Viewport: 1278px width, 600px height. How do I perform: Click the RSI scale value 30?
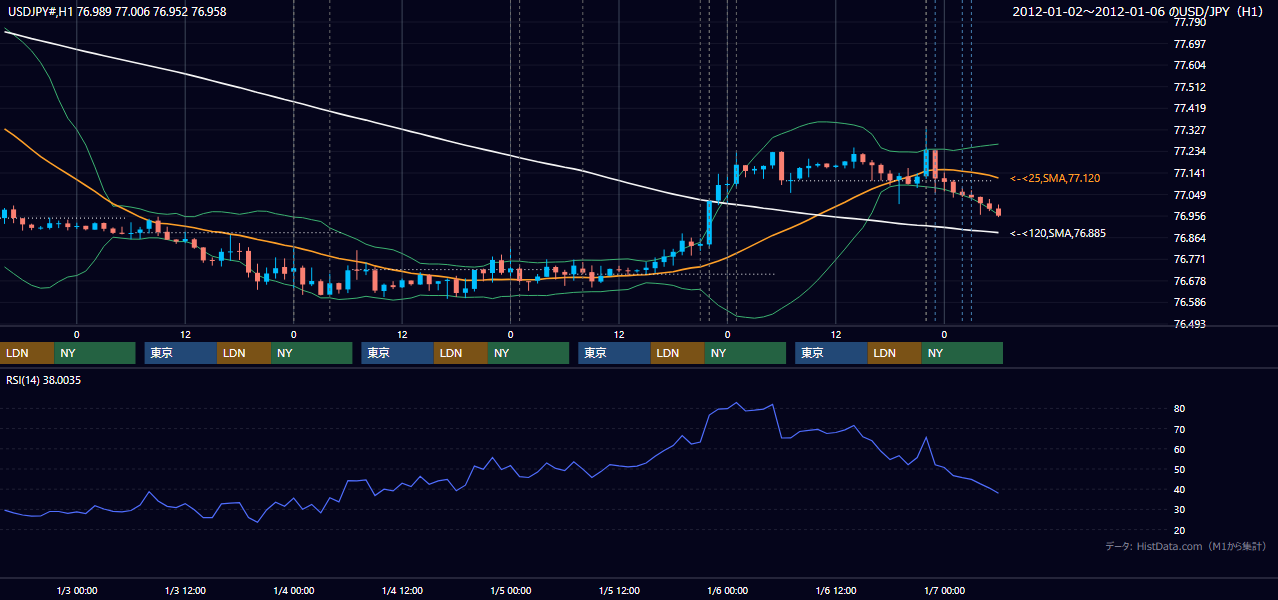coord(1180,509)
